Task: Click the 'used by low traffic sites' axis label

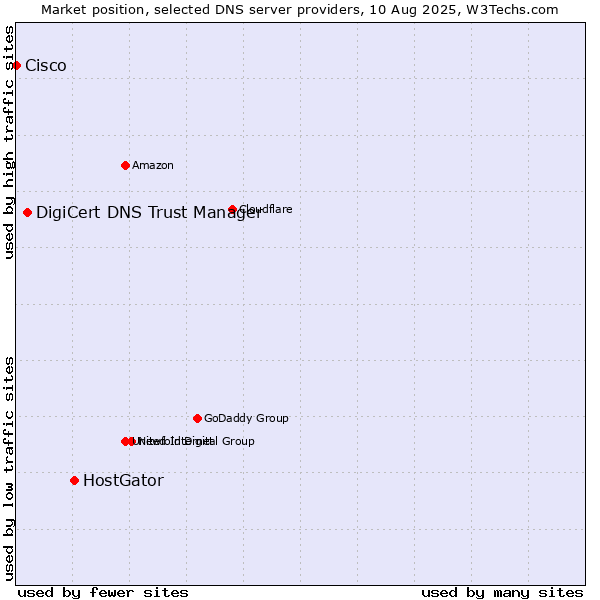Action: (9, 469)
